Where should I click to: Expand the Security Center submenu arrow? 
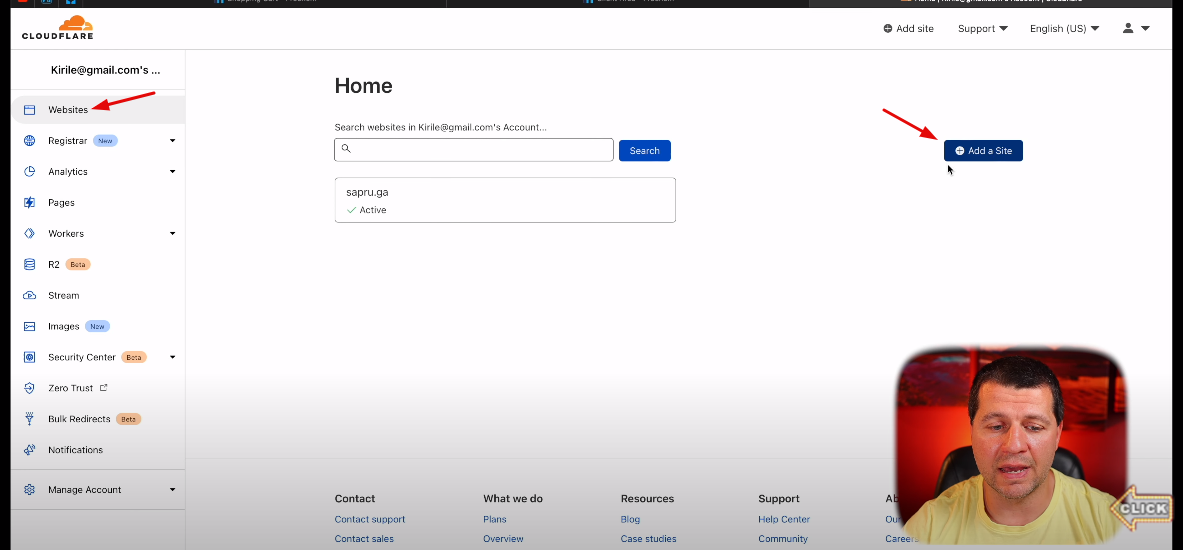172,358
